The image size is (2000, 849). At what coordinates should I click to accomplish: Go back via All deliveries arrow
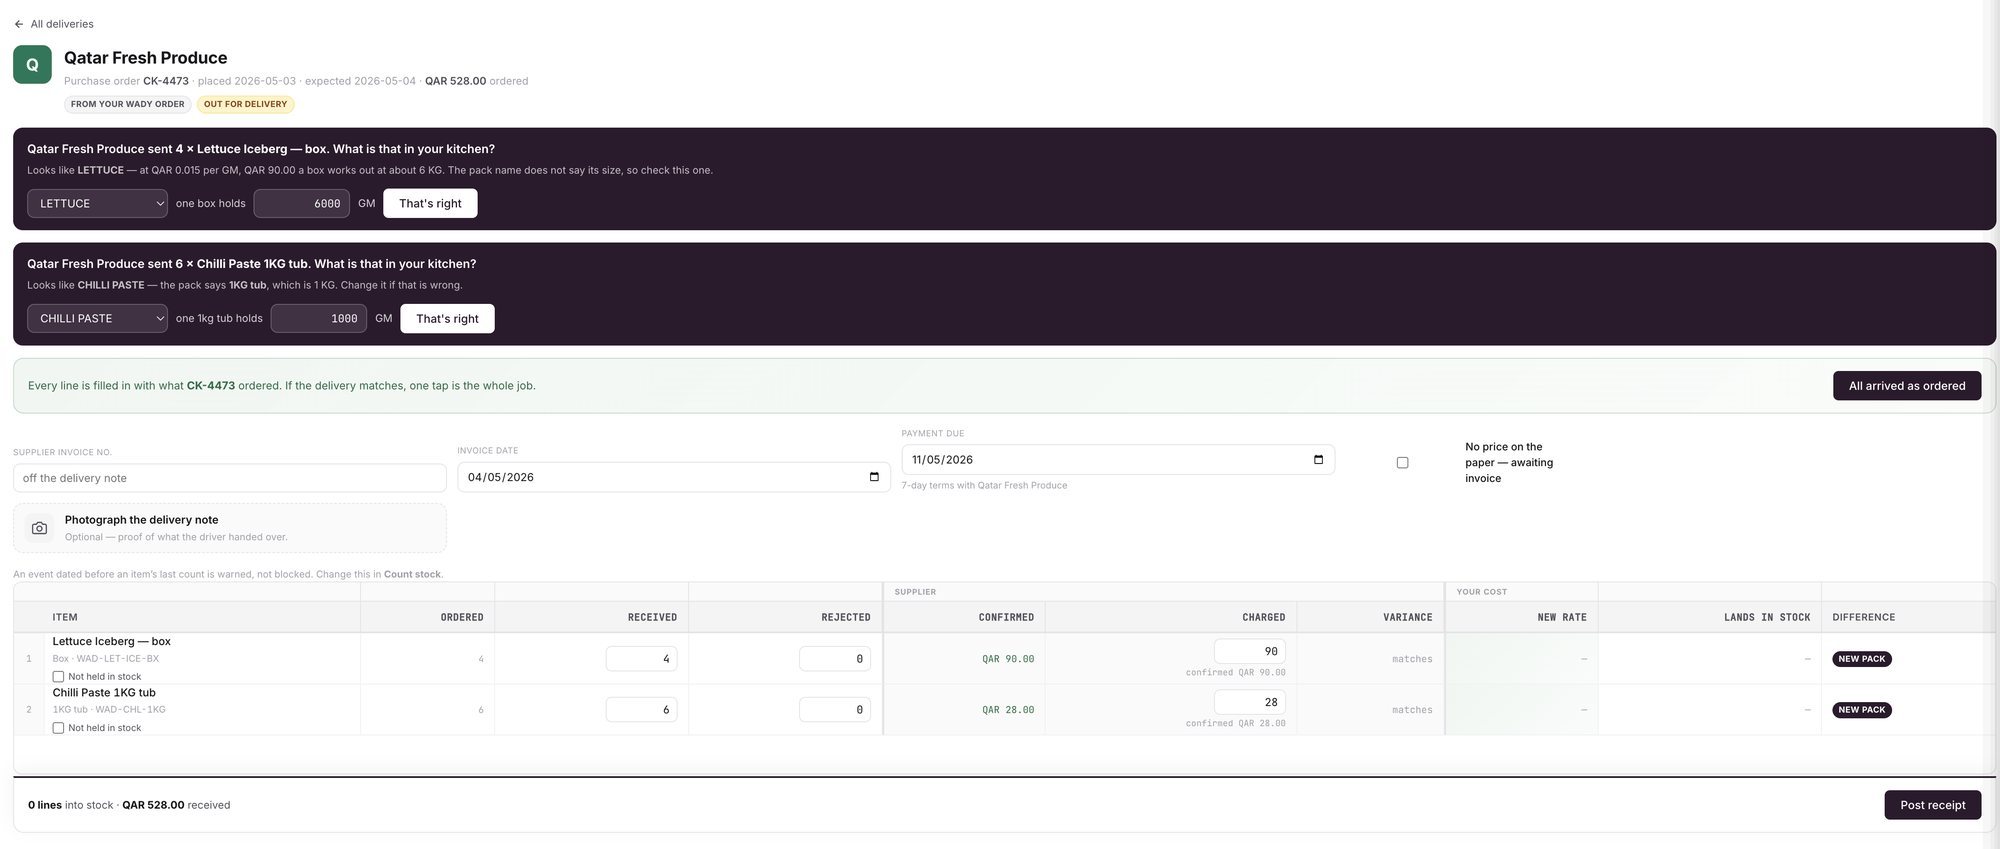pos(19,24)
